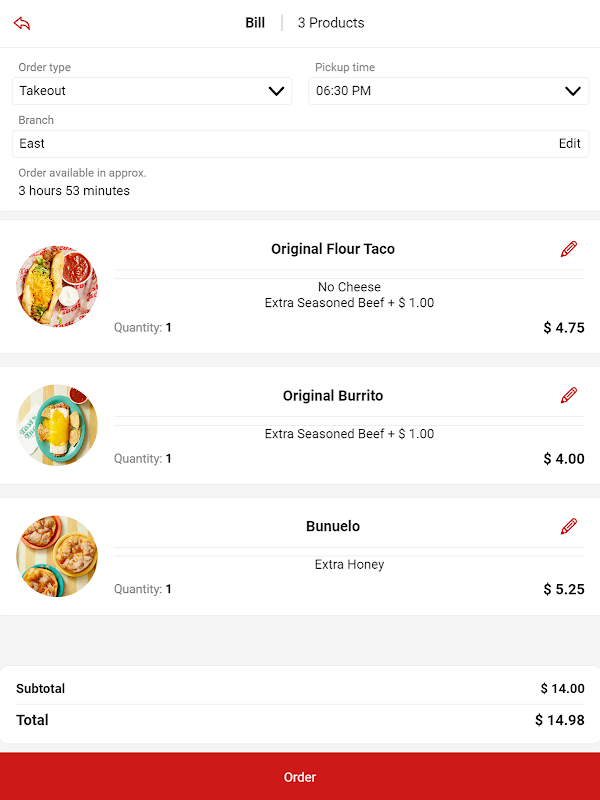Tap the Original Burrito photo
Image resolution: width=600 pixels, height=800 pixels.
pos(57,425)
